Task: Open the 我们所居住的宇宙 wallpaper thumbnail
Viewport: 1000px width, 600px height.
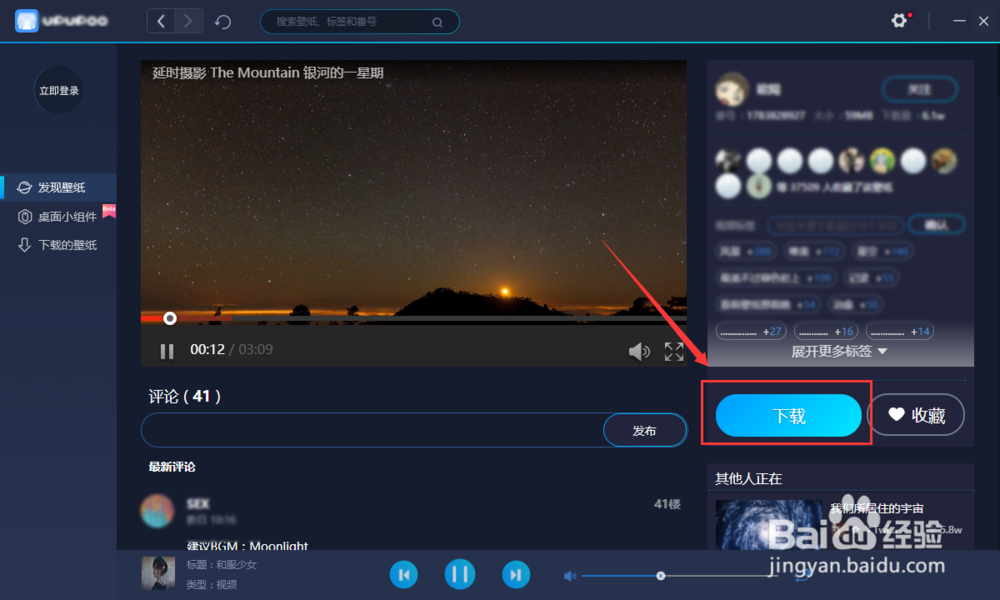Action: (768, 525)
